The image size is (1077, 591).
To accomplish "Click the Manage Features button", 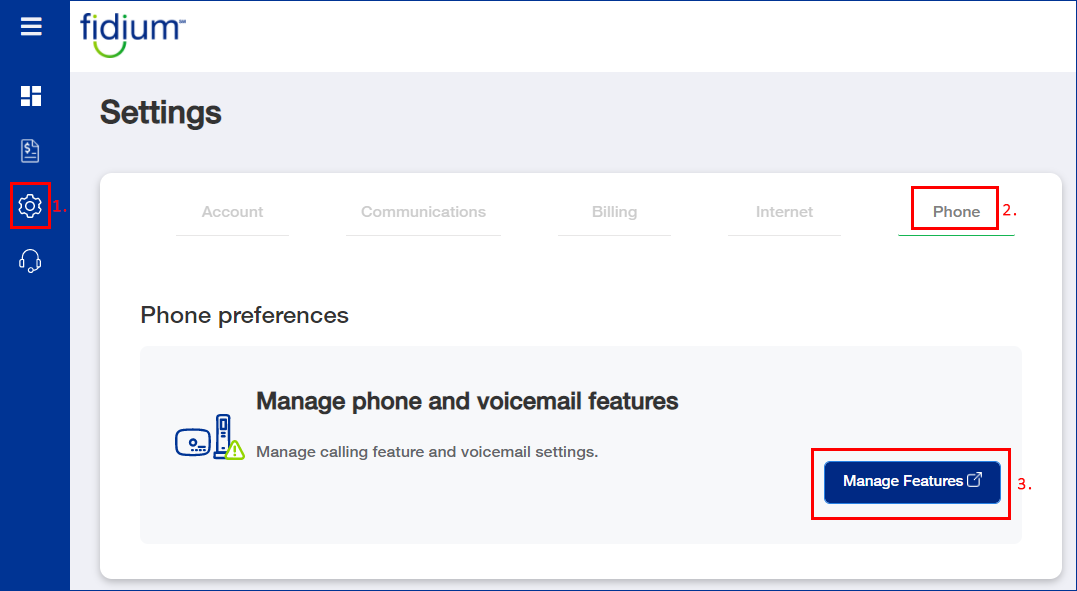I will tap(911, 481).
